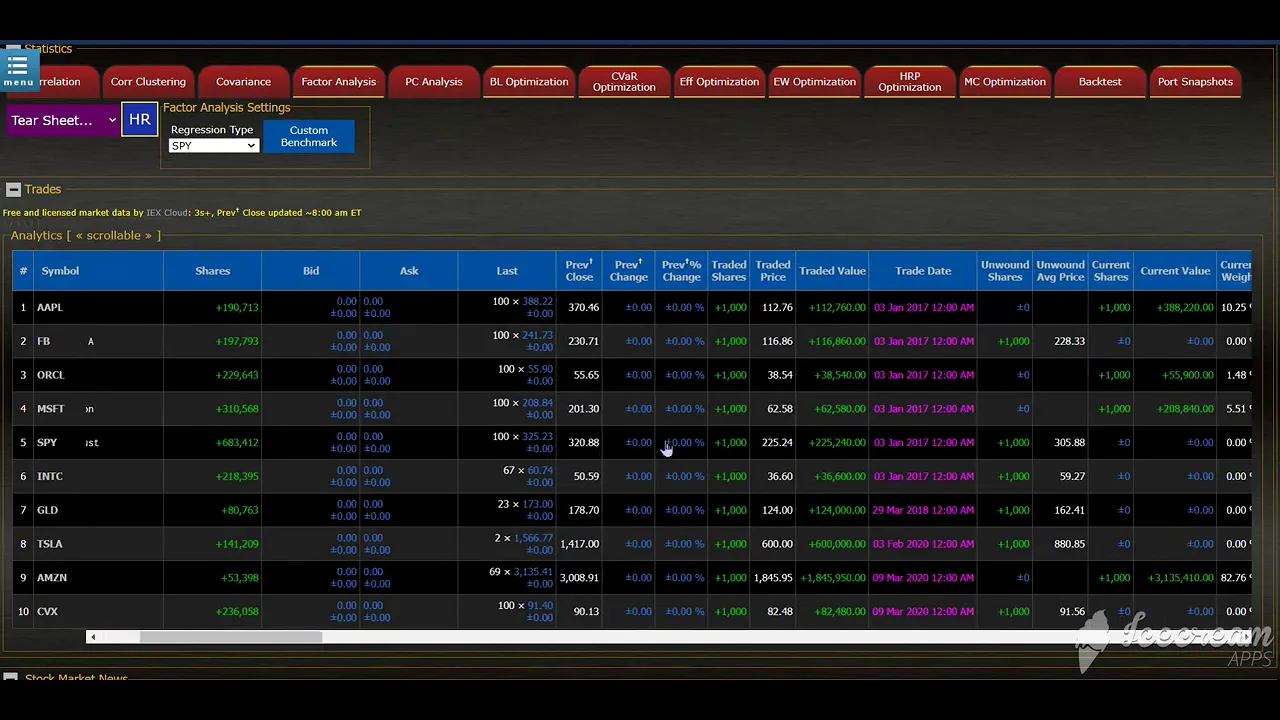Screen dimensions: 1280x720
Task: Click prev close value 1,417.00
Action: (580, 544)
